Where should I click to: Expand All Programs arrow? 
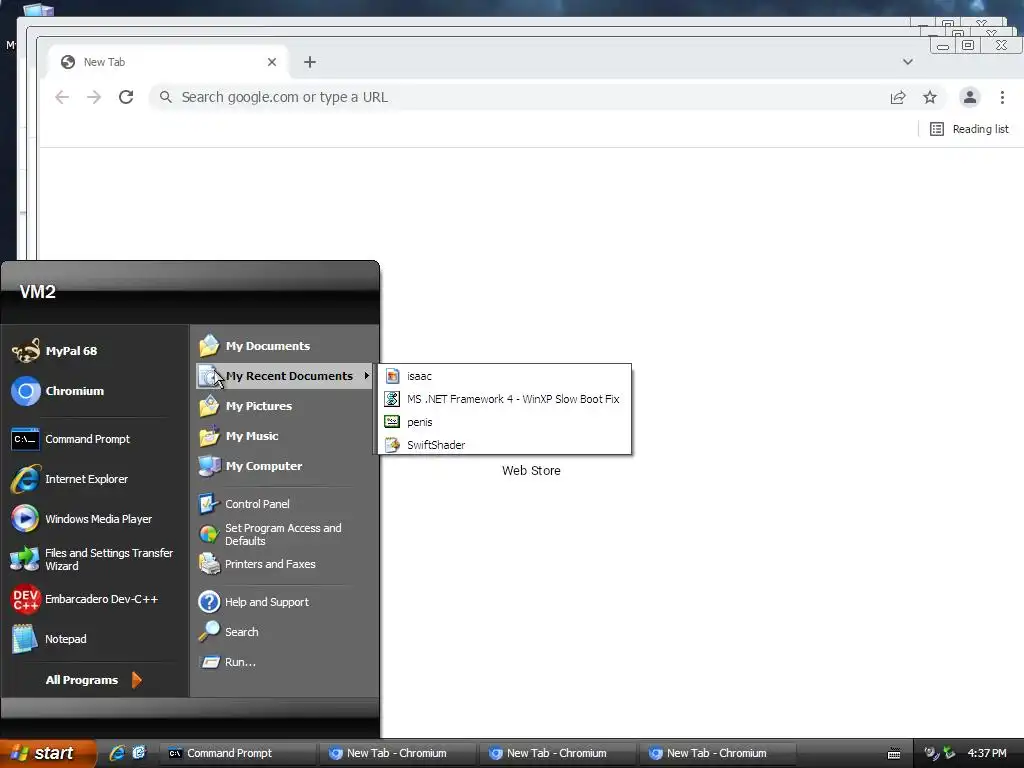(136, 680)
